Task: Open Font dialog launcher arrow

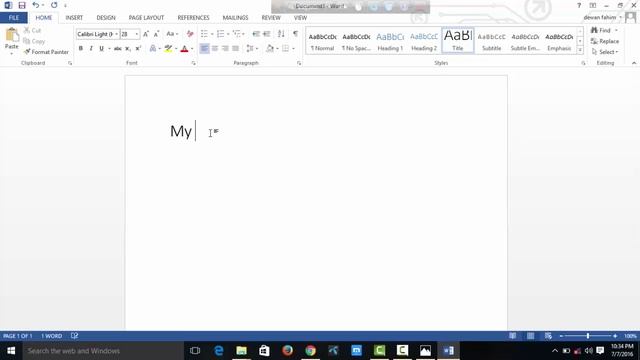Action: (193, 63)
